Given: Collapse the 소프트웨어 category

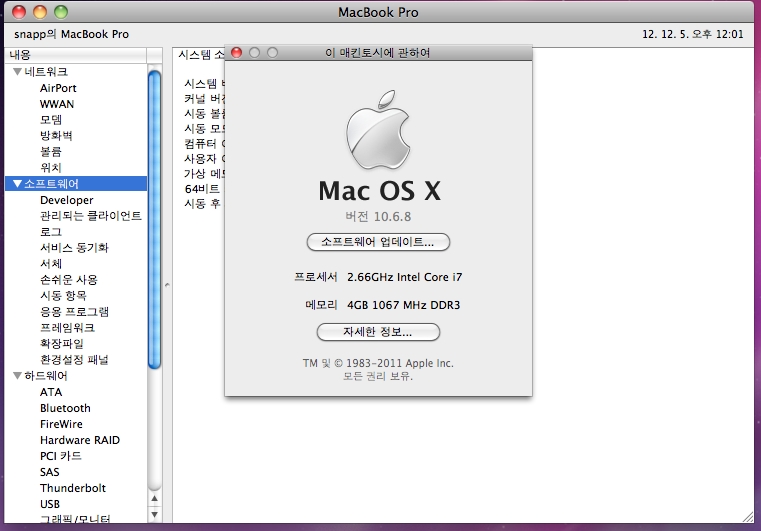Looking at the screenshot, I should 17,184.
